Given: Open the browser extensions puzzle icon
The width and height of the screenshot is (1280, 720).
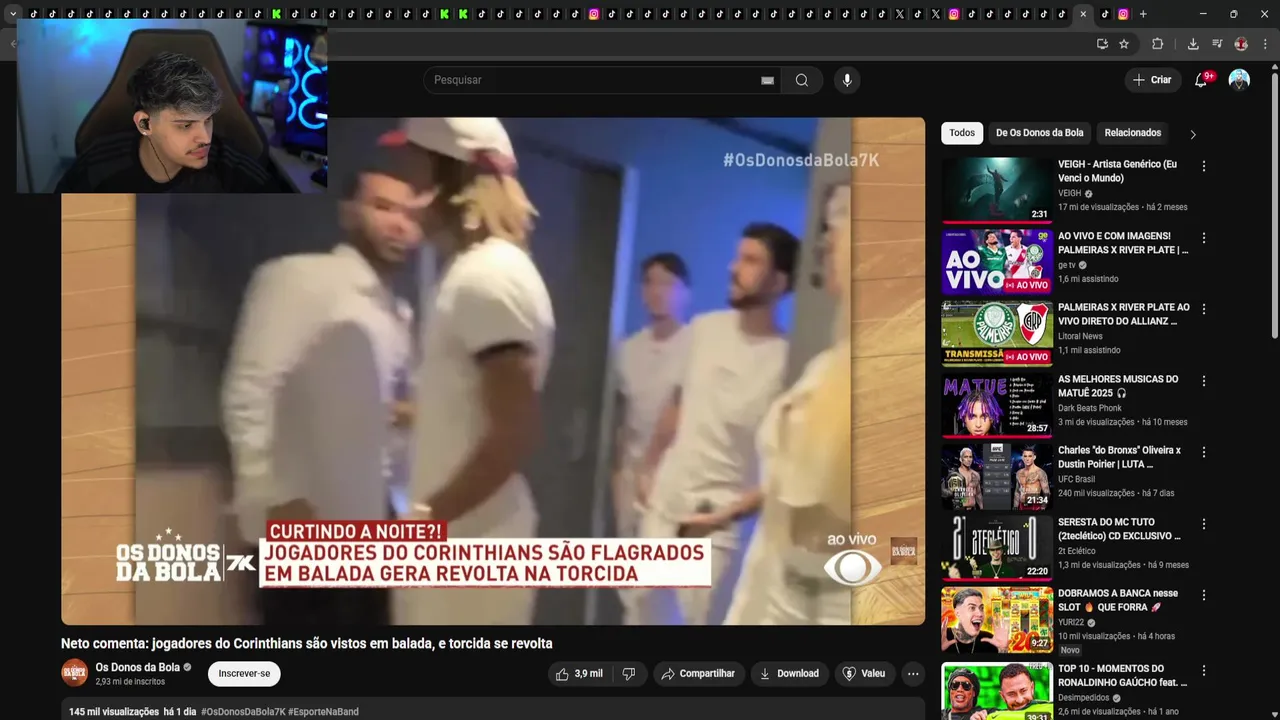Looking at the screenshot, I should [x=1158, y=44].
